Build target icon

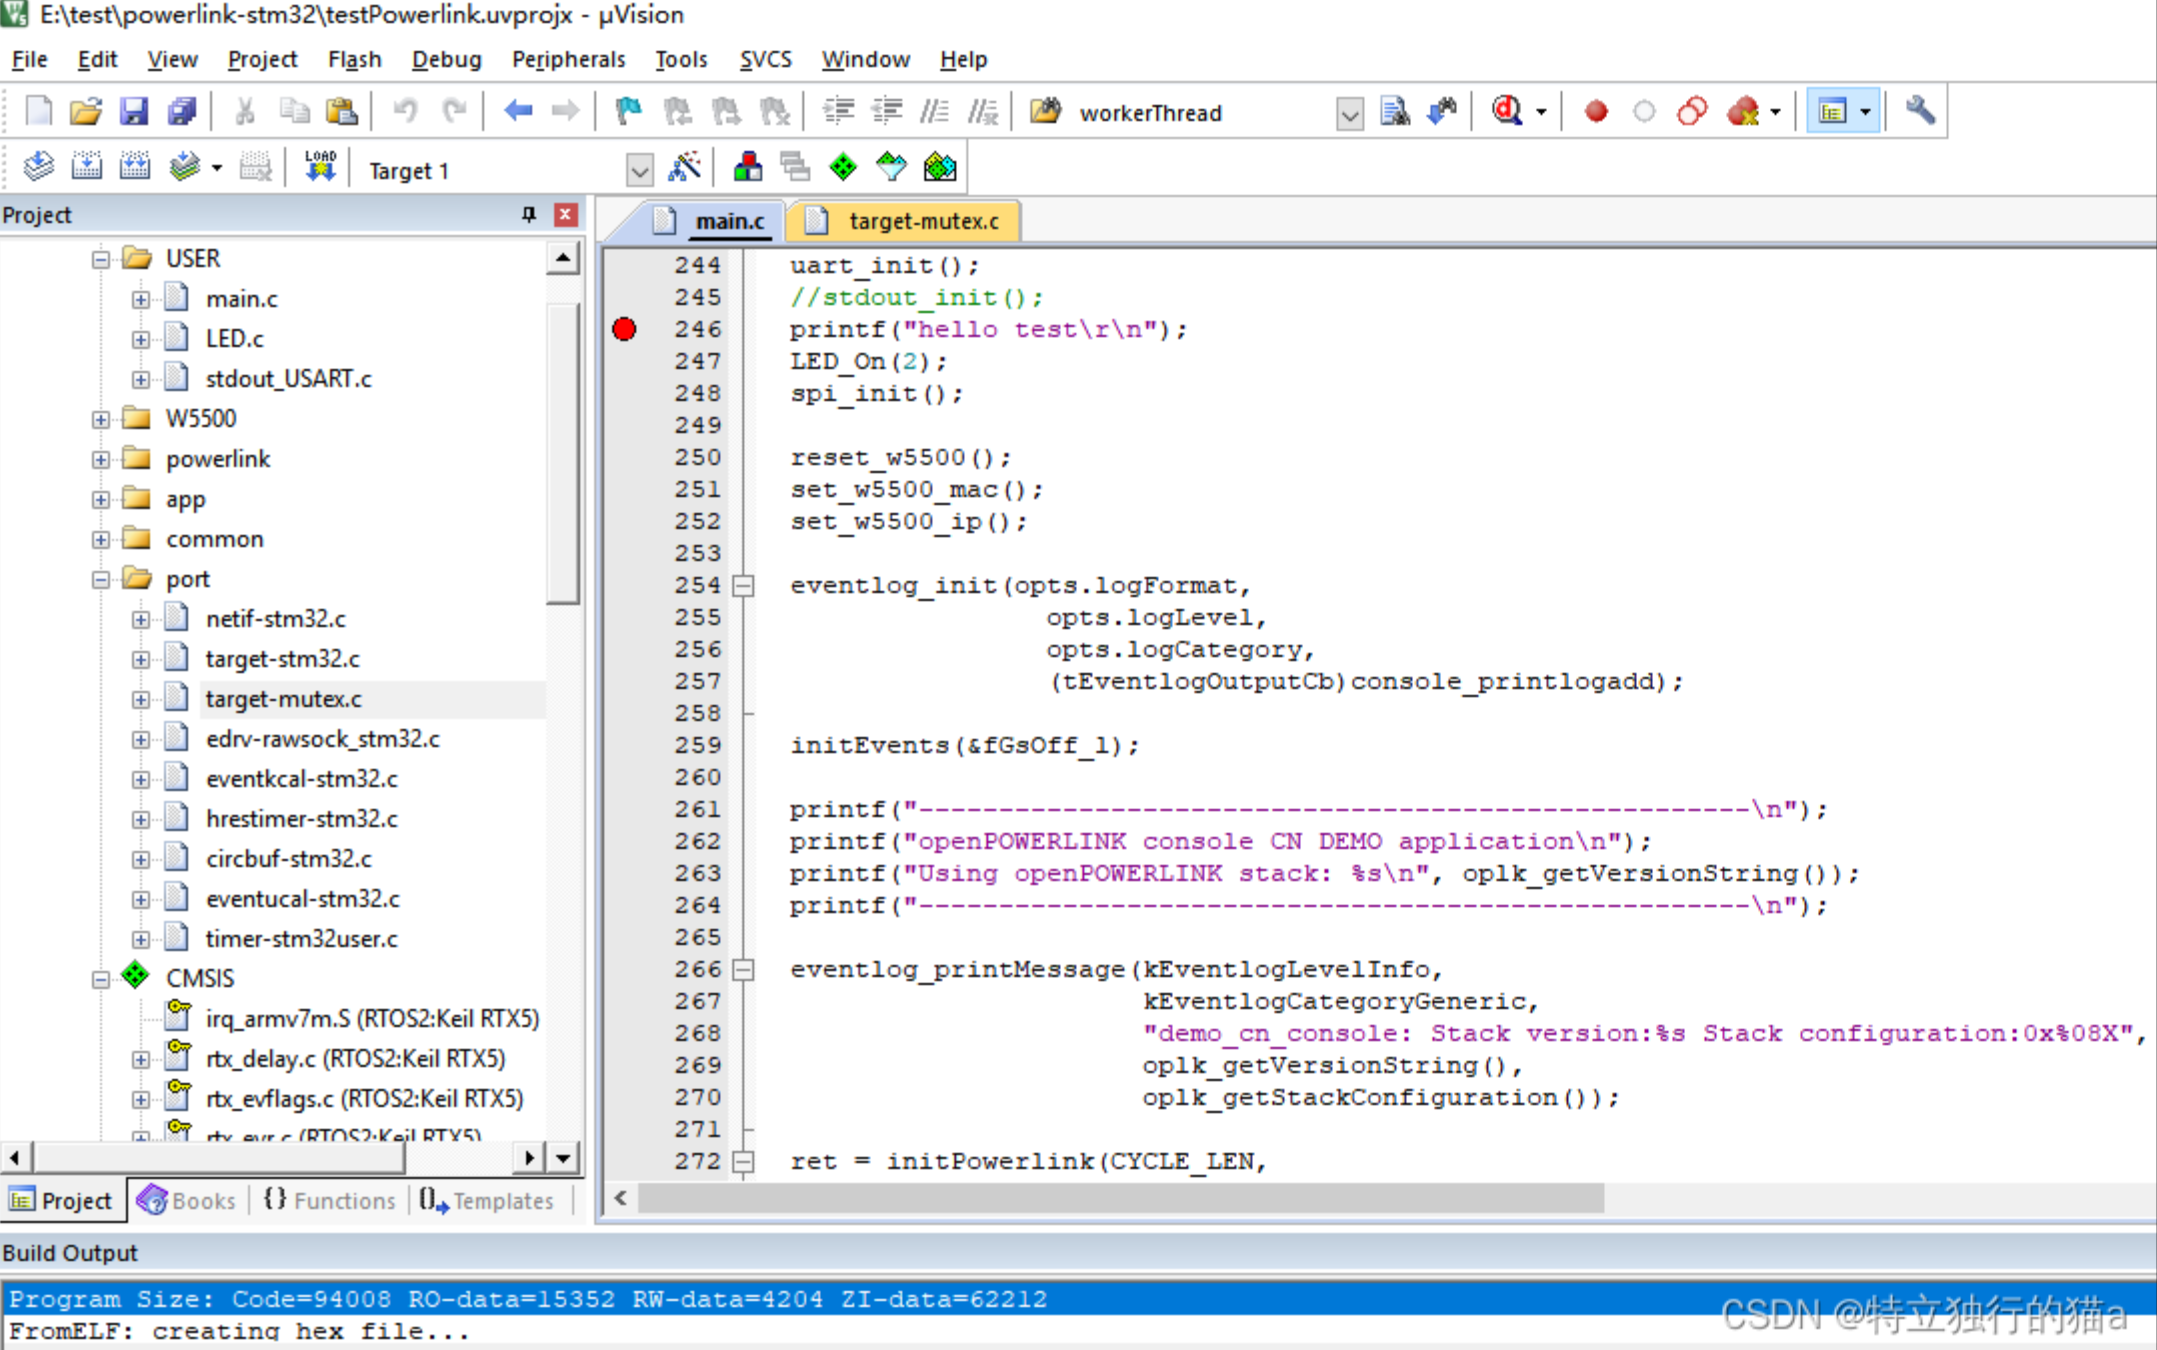[x=86, y=167]
